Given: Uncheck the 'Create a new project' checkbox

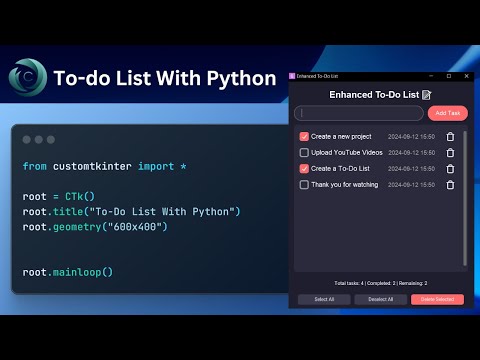Looking at the screenshot, I should (x=304, y=137).
